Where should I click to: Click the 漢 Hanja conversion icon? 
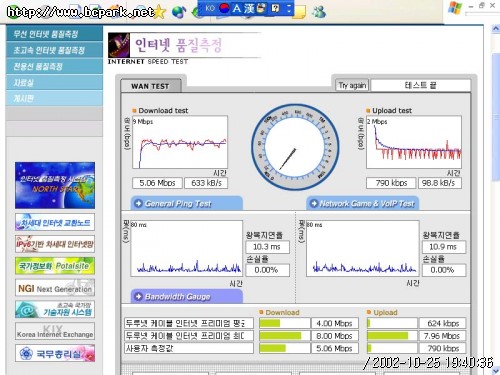click(x=249, y=8)
